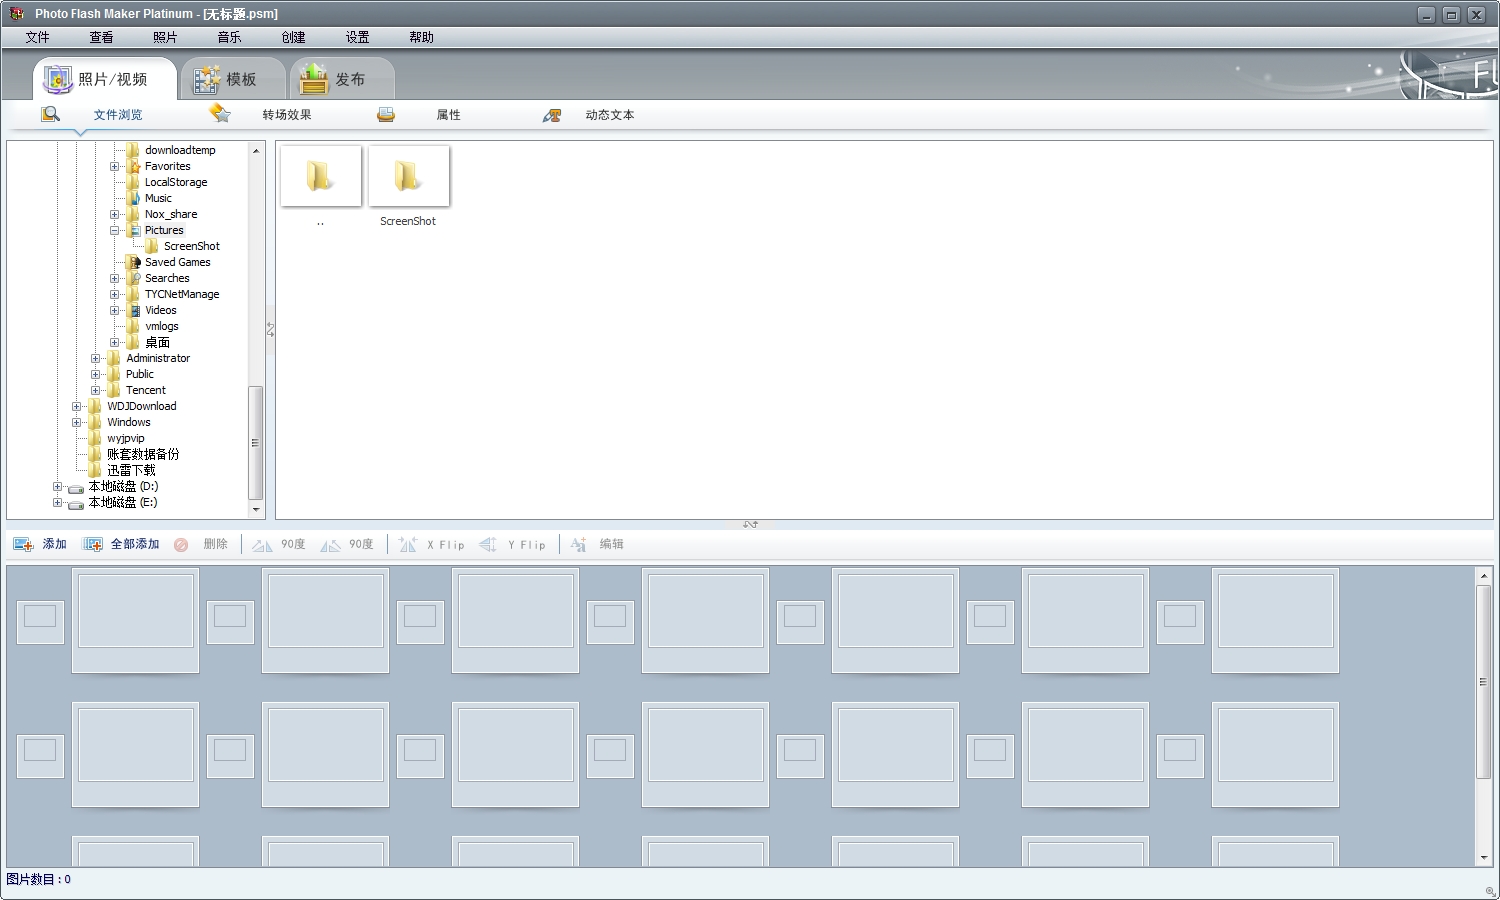Expand the Windows folder node
This screenshot has height=900, width=1500.
click(76, 423)
